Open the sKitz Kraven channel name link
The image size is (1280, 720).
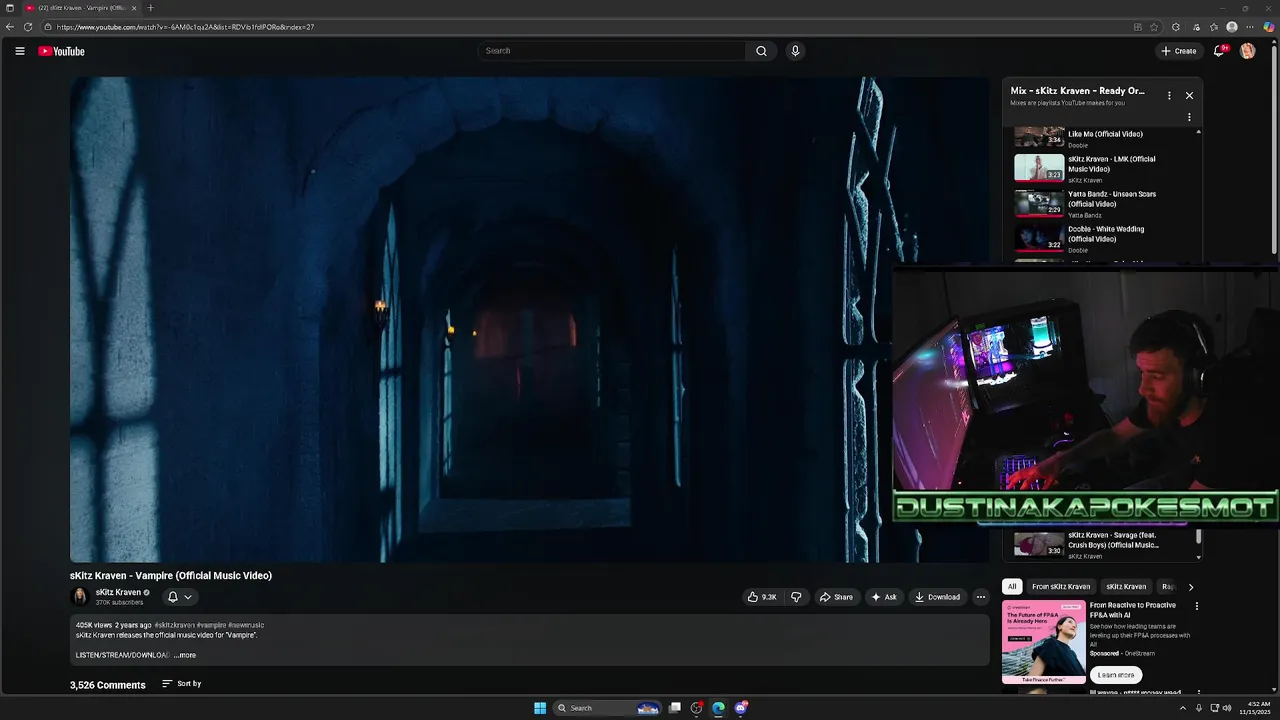118,592
